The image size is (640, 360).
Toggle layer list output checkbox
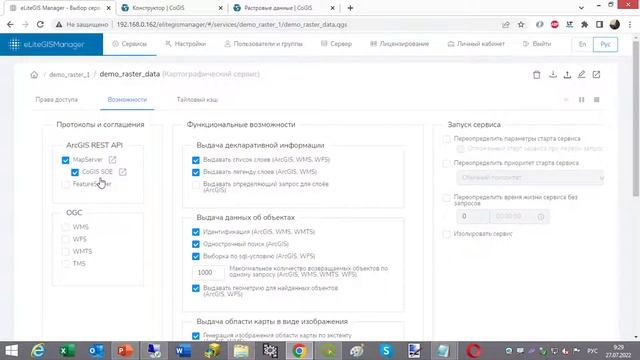pos(196,160)
